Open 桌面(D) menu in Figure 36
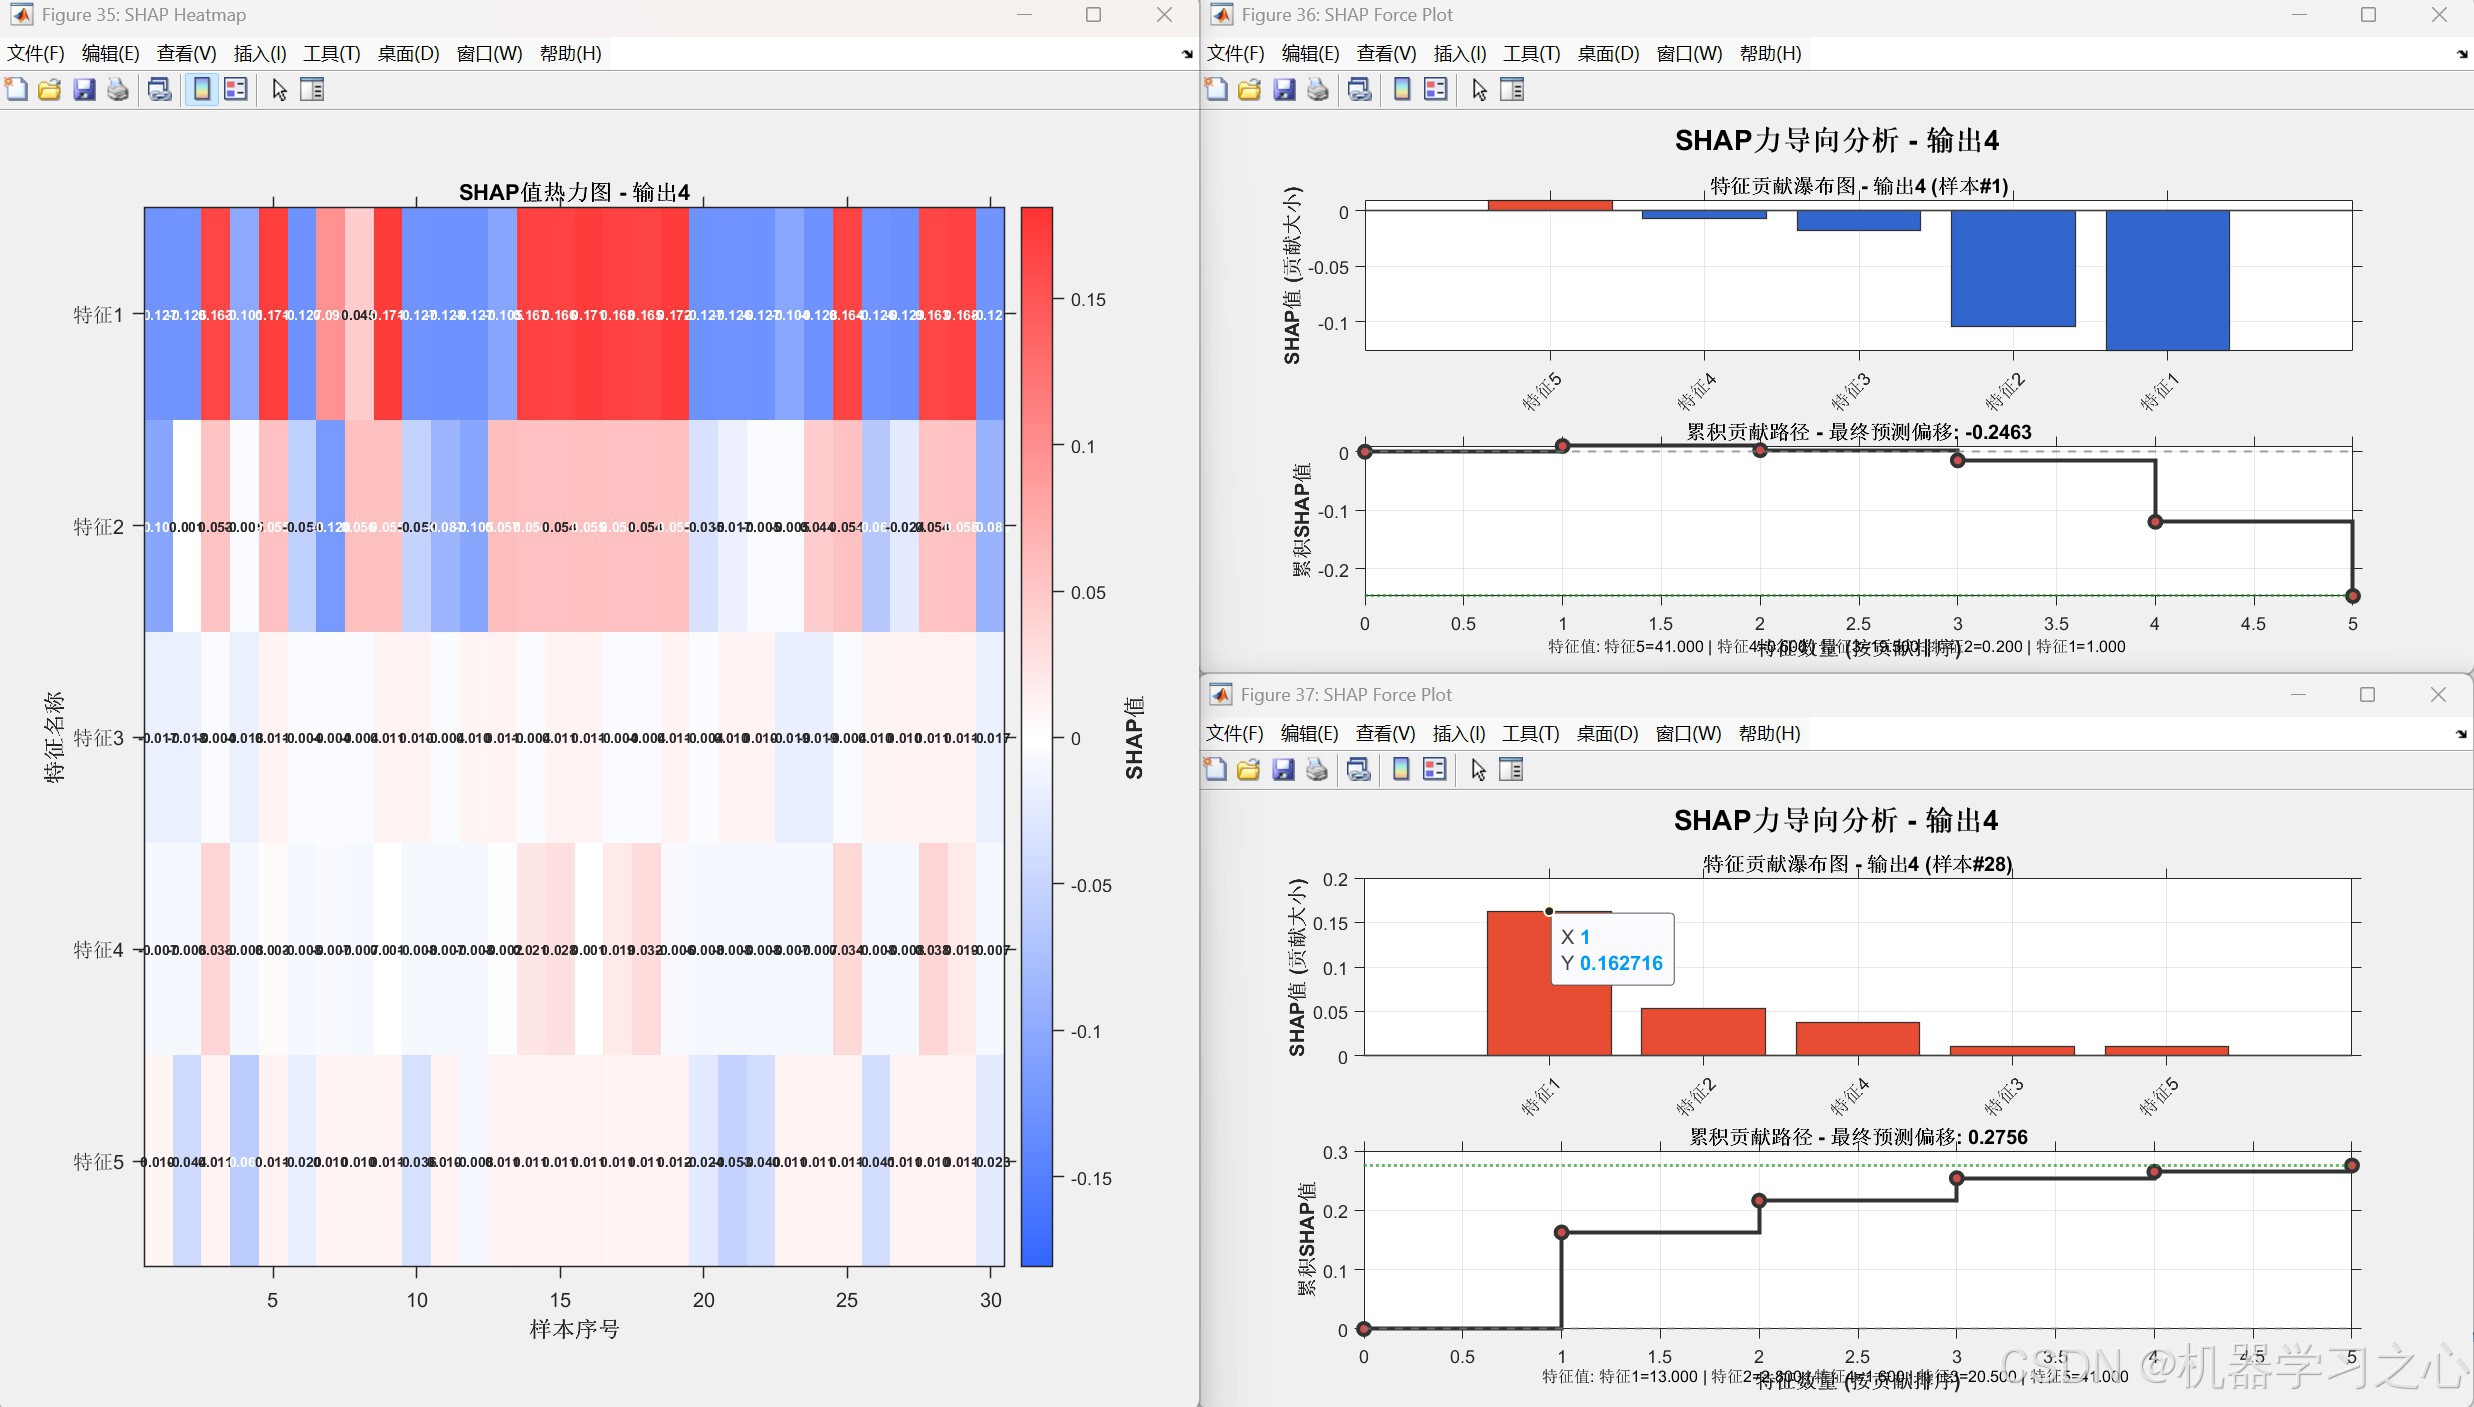 [x=1608, y=54]
